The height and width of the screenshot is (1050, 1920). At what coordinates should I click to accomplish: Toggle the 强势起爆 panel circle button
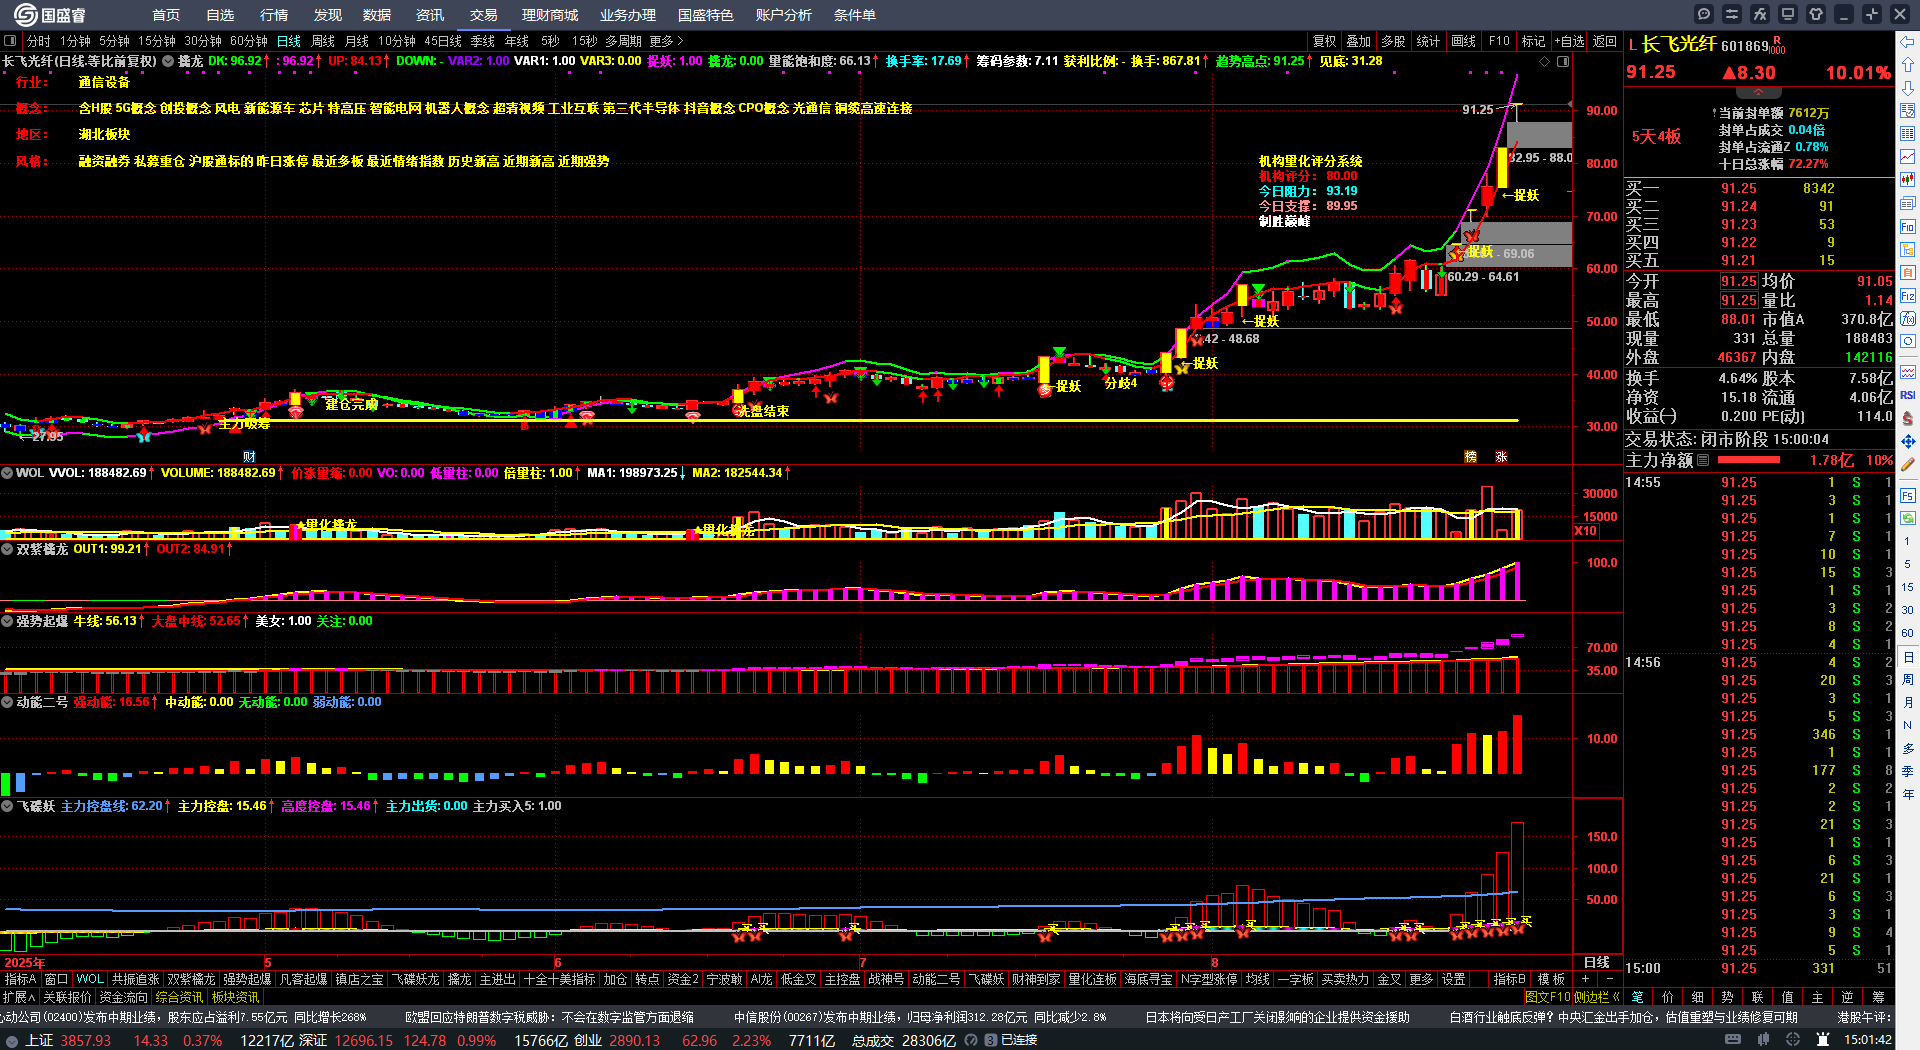point(7,621)
